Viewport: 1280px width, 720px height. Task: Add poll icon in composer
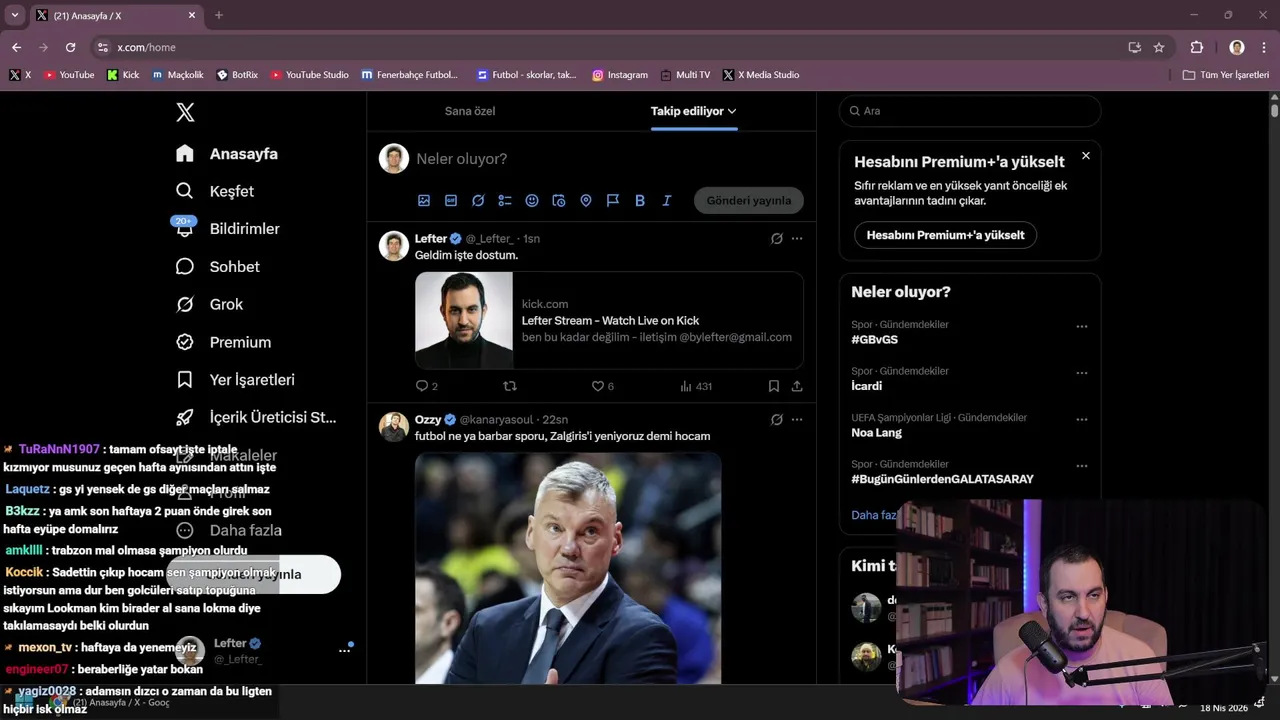(x=505, y=201)
